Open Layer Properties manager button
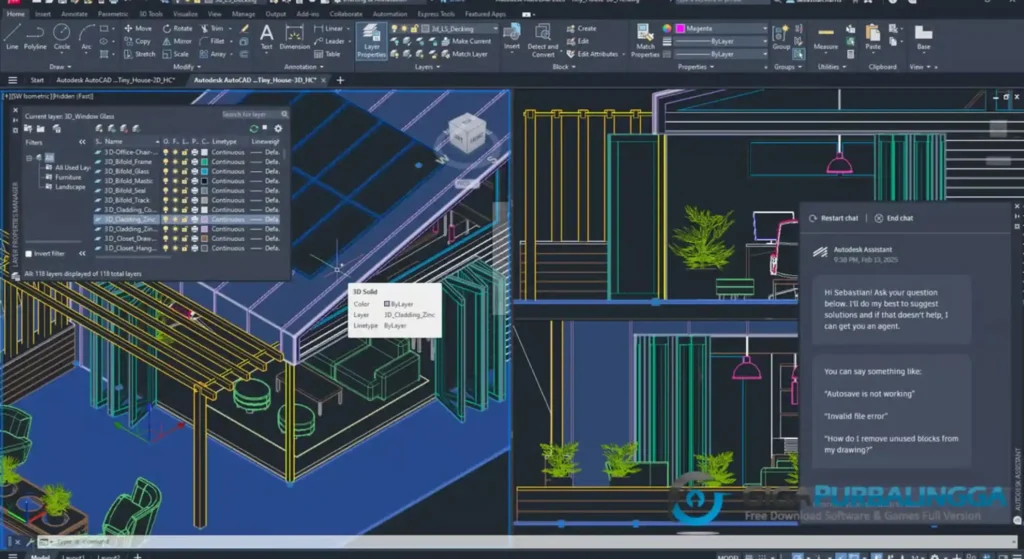The width and height of the screenshot is (1024, 559). 371,40
